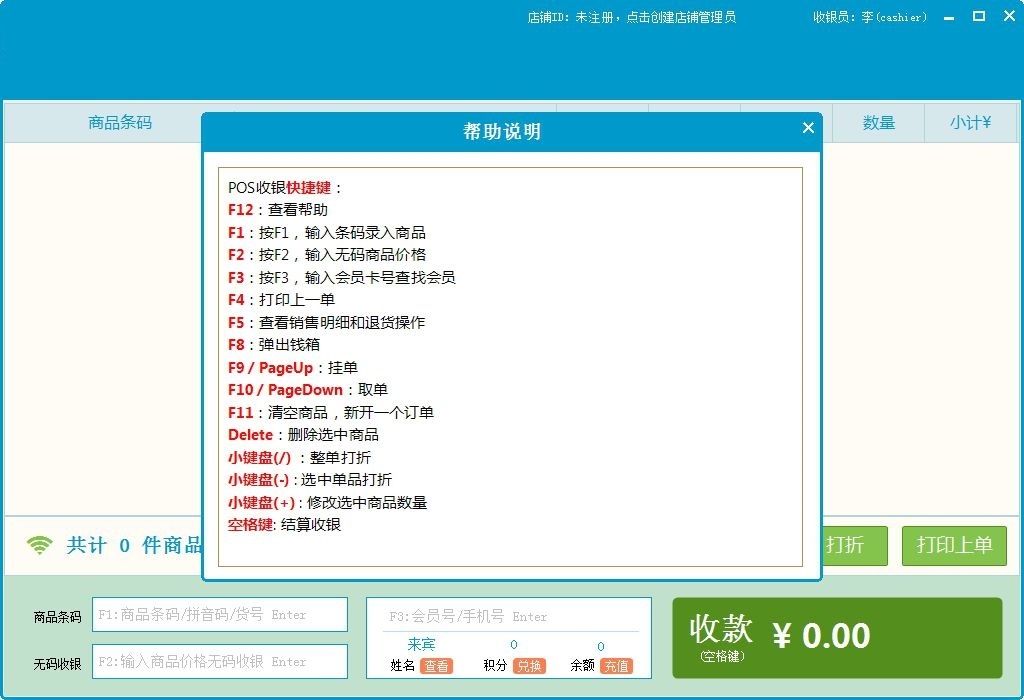Click the 查看 button next to 姓名
Viewport: 1024px width, 700px height.
(x=436, y=665)
